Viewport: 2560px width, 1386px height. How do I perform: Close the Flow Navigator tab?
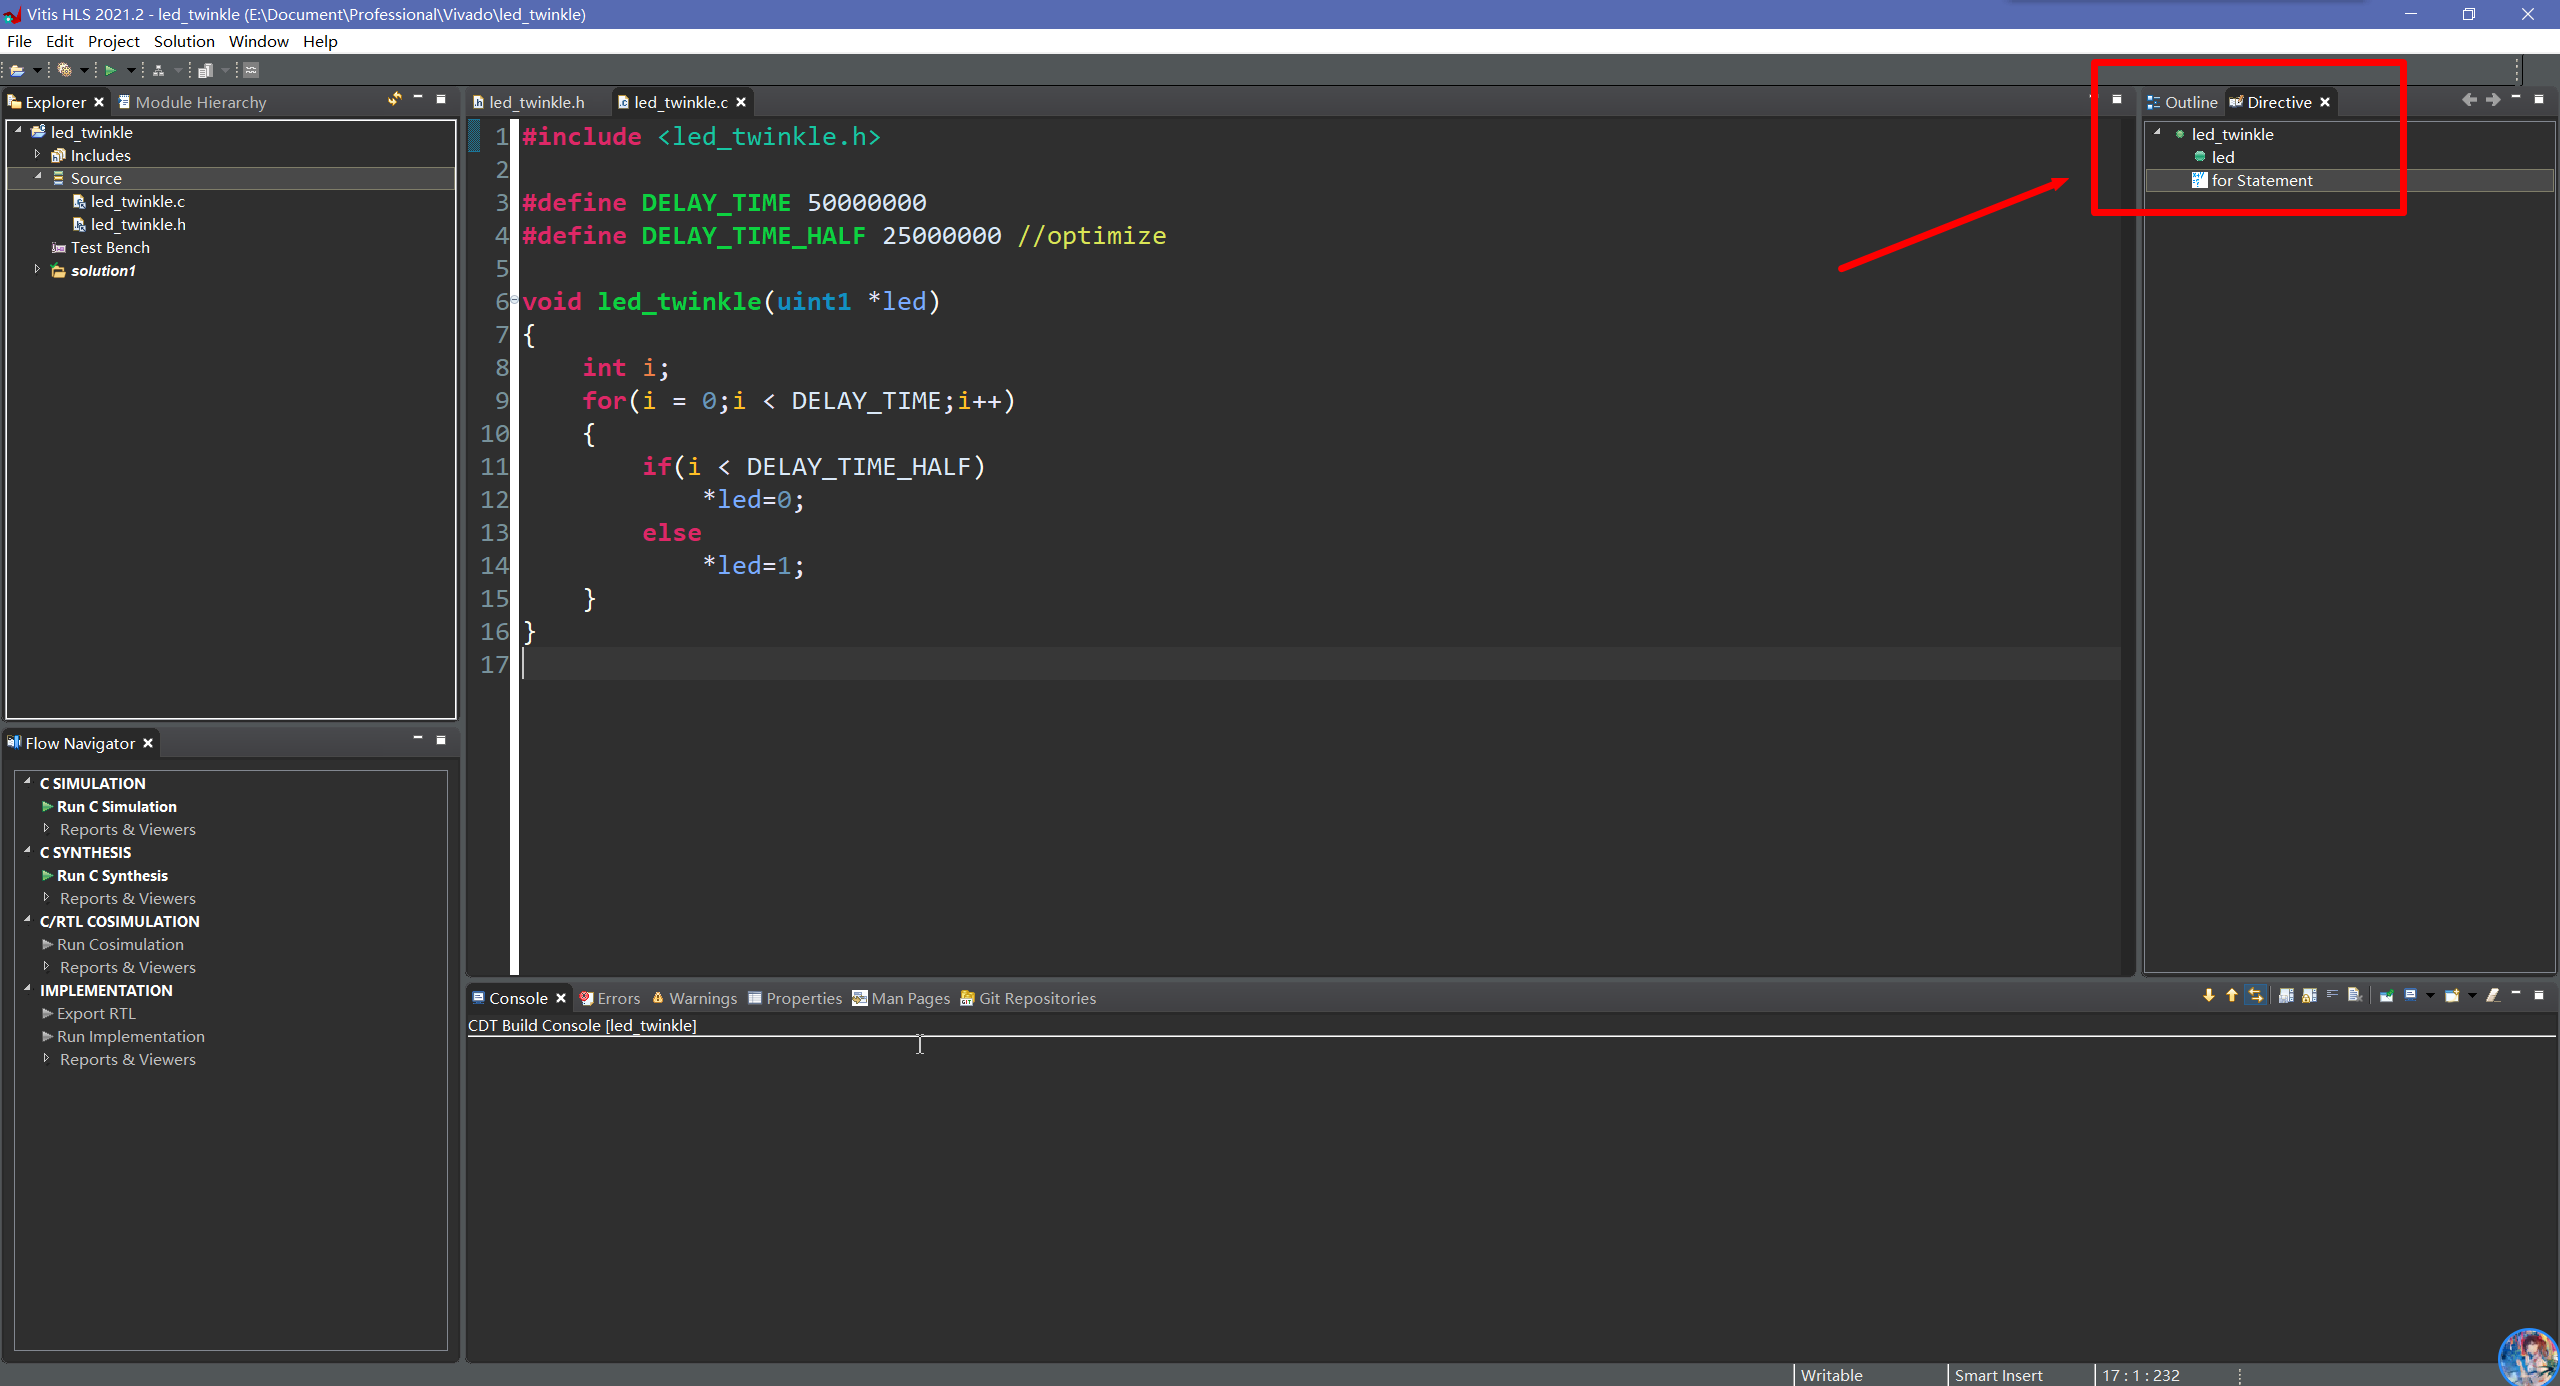coord(148,743)
